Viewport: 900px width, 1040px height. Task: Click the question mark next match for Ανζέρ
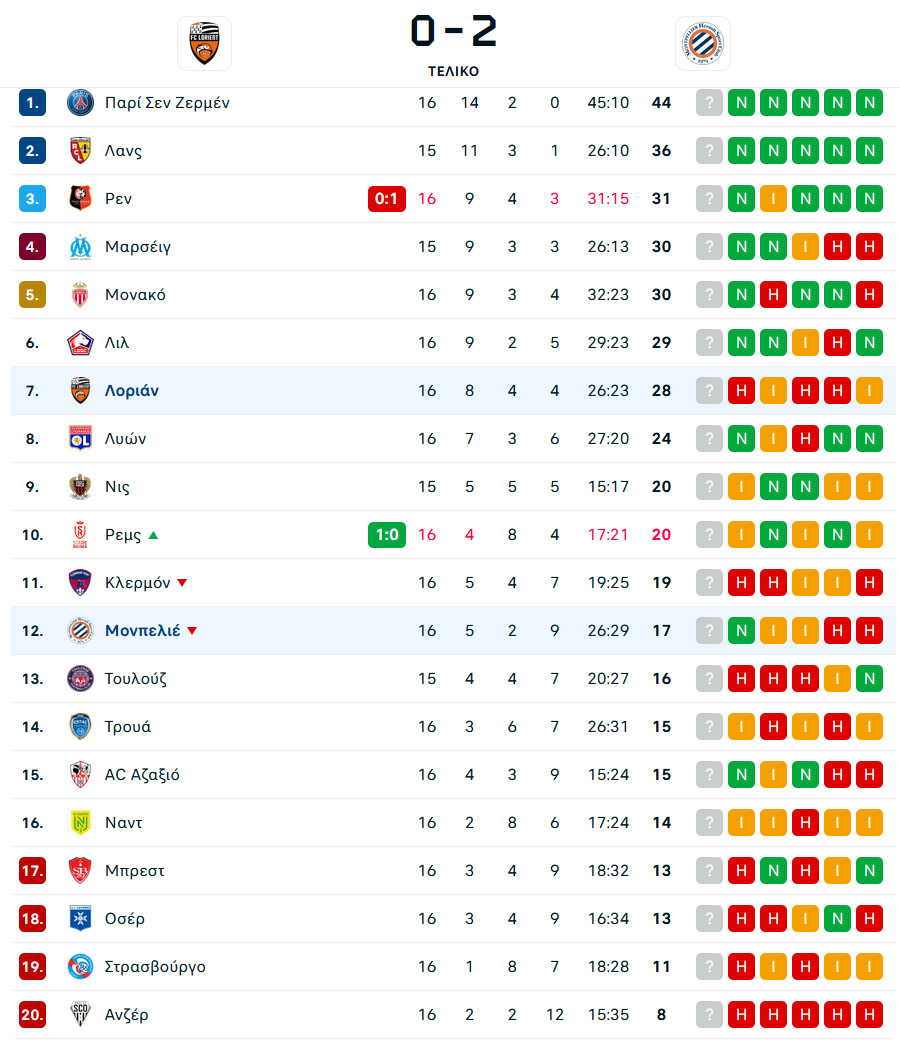point(709,1014)
